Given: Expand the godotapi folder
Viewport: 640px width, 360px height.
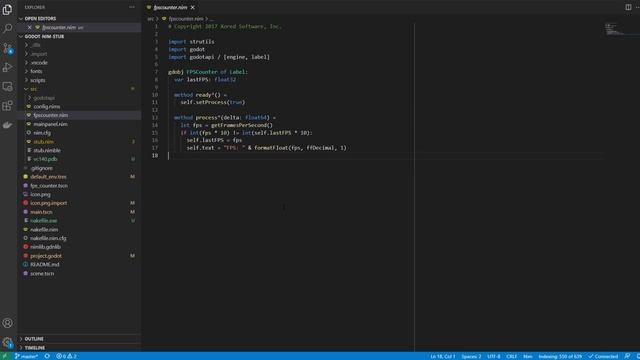Looking at the screenshot, I should point(44,98).
